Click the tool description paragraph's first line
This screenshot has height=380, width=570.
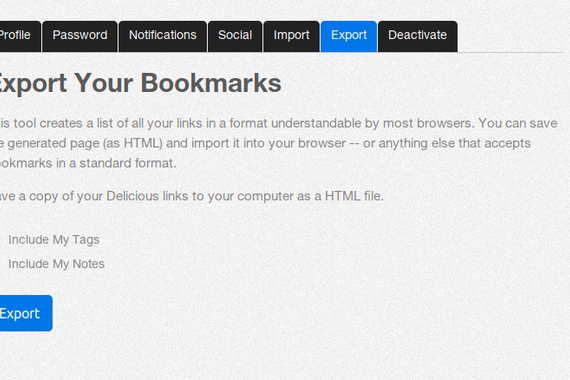coord(278,123)
